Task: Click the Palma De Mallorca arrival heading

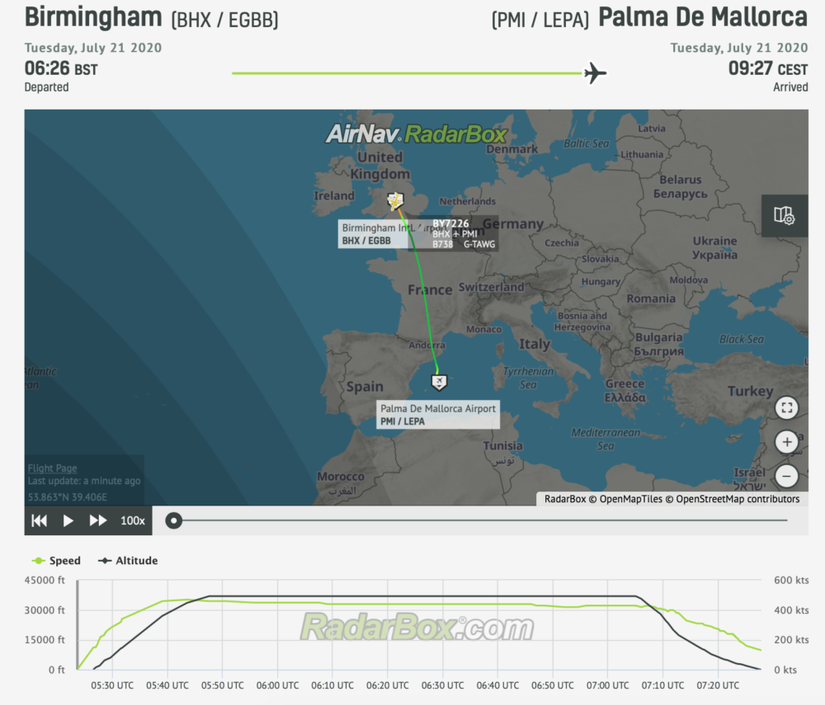Action: coord(703,17)
